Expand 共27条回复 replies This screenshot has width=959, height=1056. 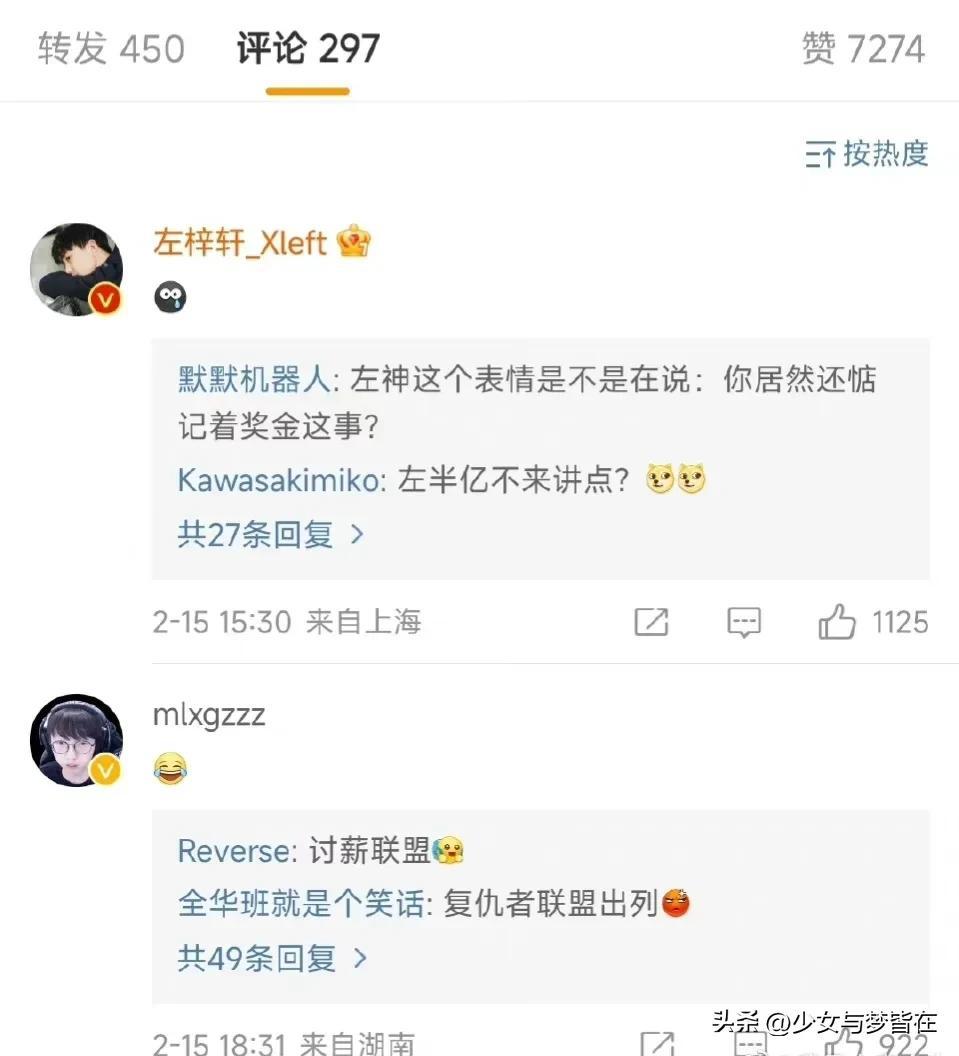point(270,534)
